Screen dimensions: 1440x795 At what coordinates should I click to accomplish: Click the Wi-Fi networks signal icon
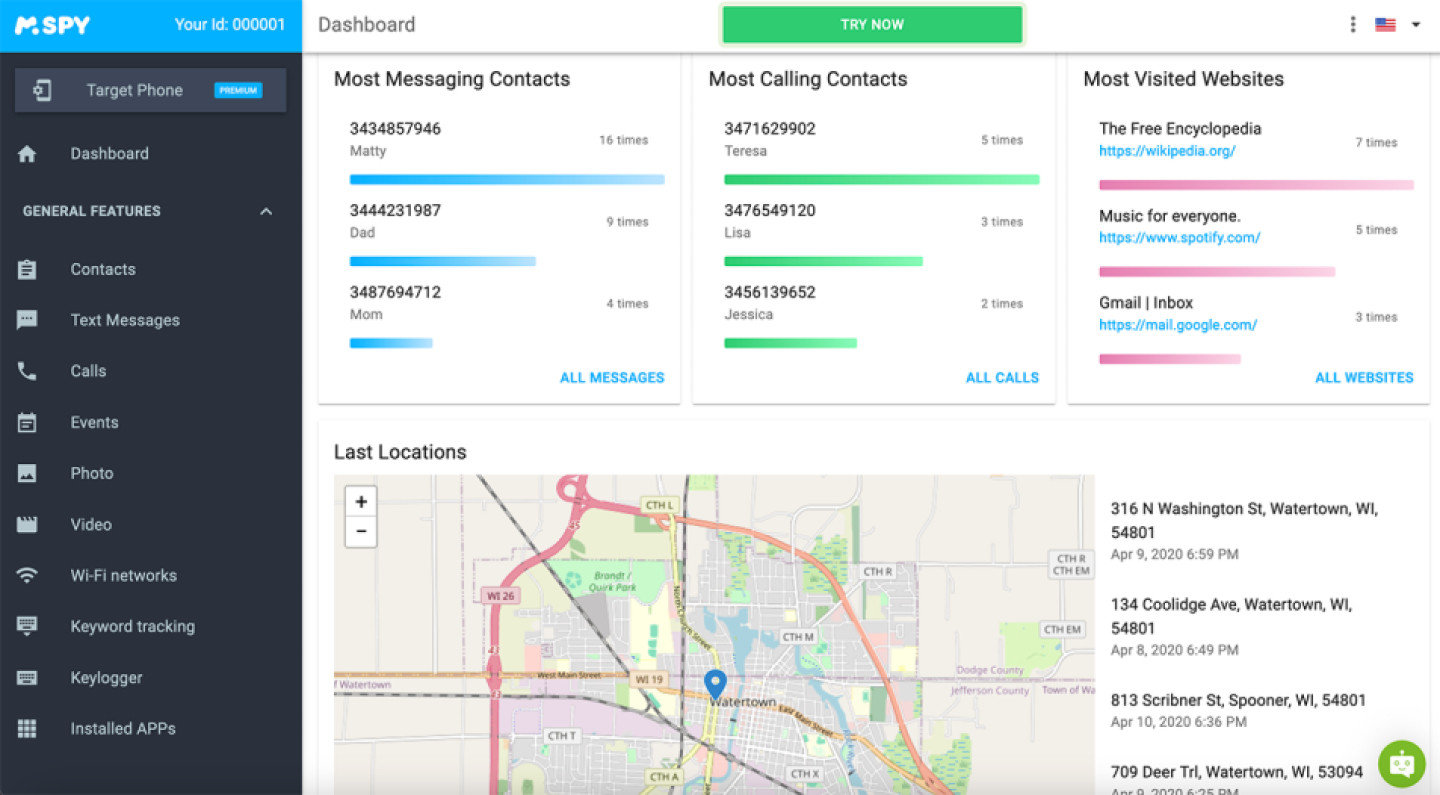[x=27, y=576]
